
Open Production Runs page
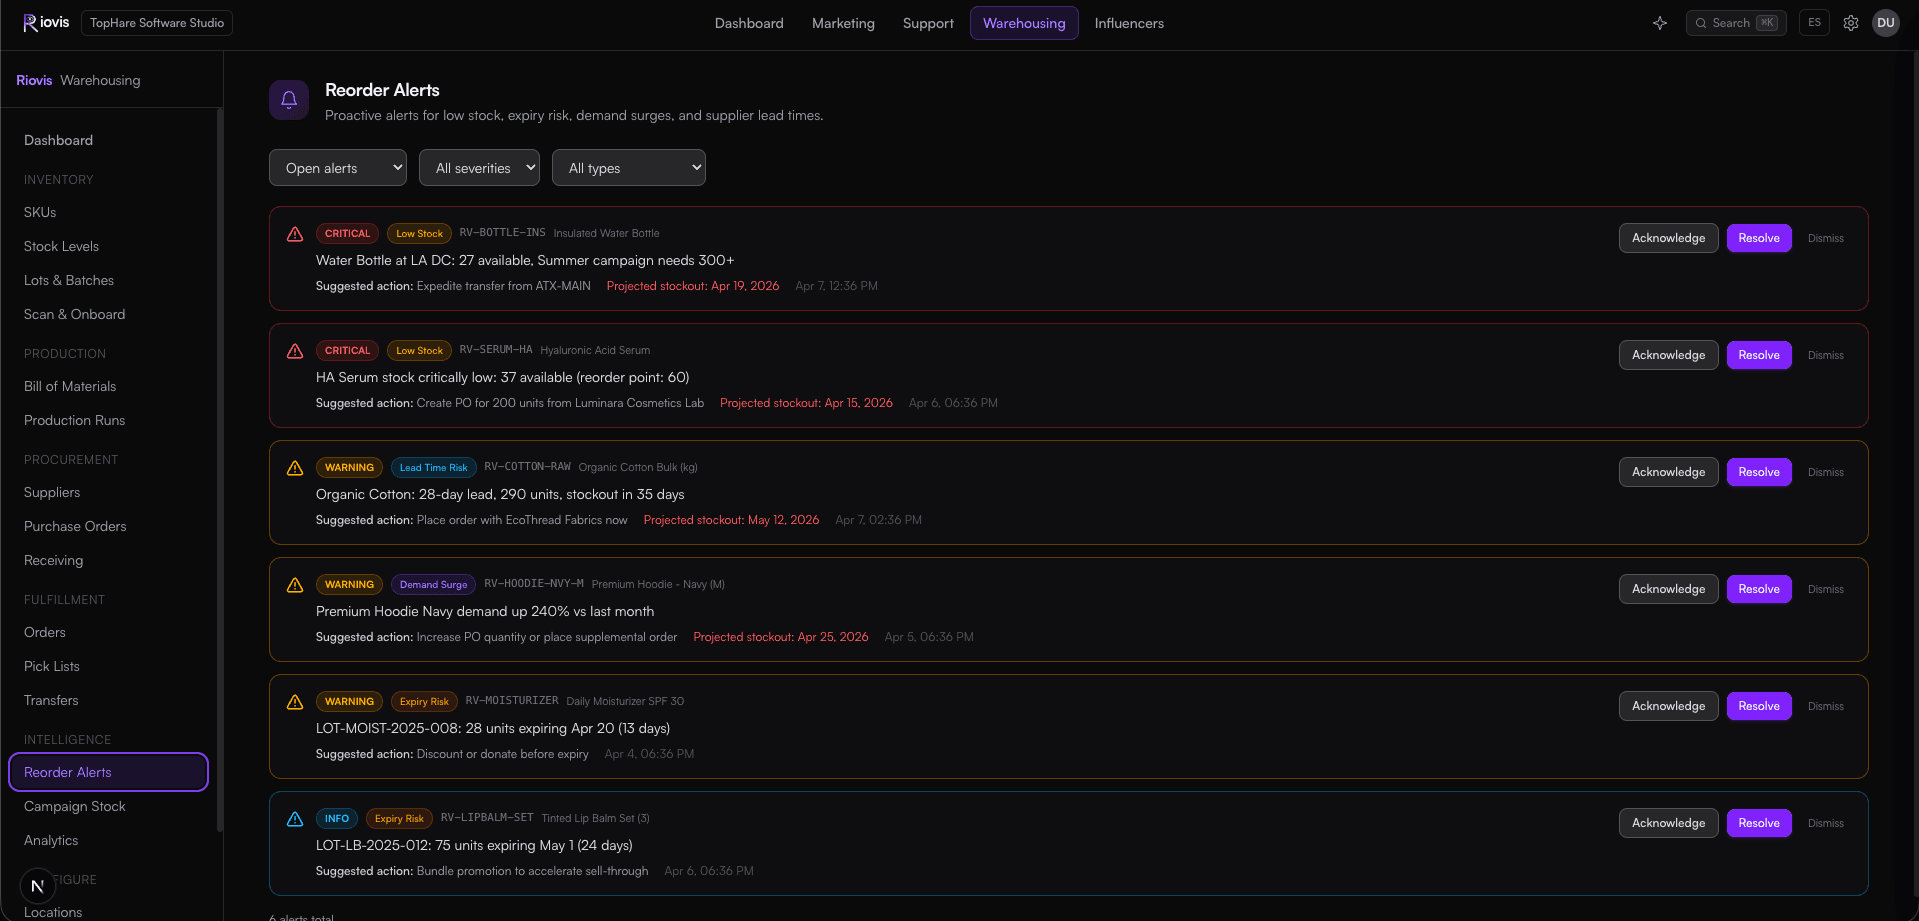pyautogui.click(x=109, y=421)
